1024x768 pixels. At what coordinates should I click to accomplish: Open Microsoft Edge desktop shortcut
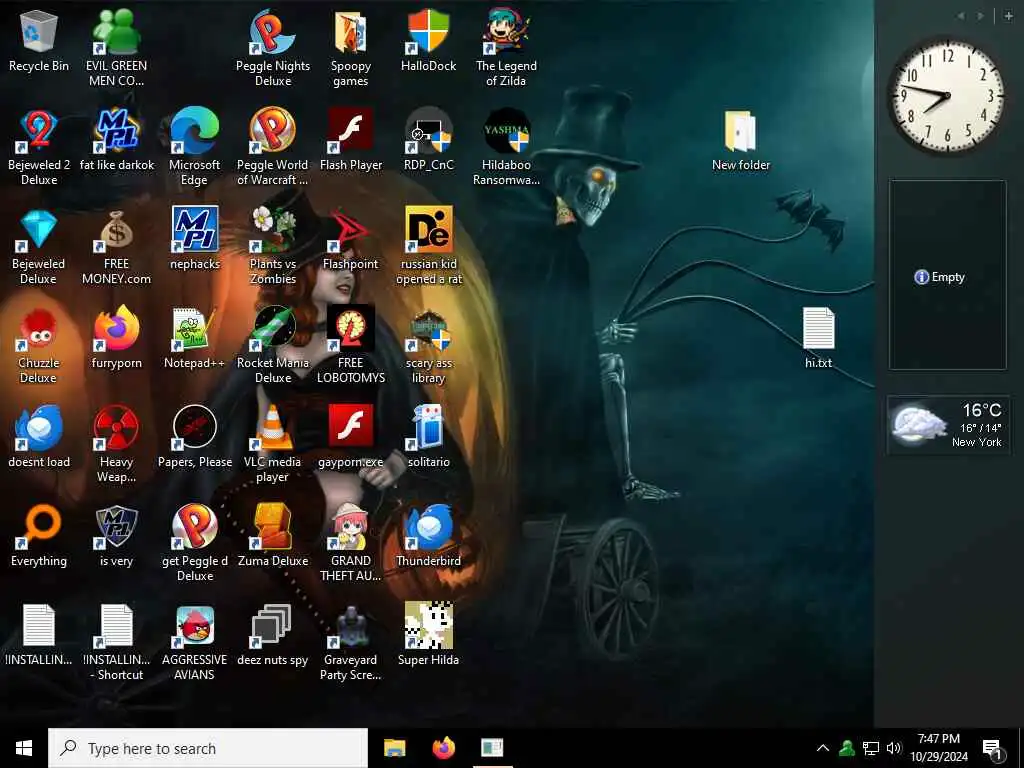[195, 148]
